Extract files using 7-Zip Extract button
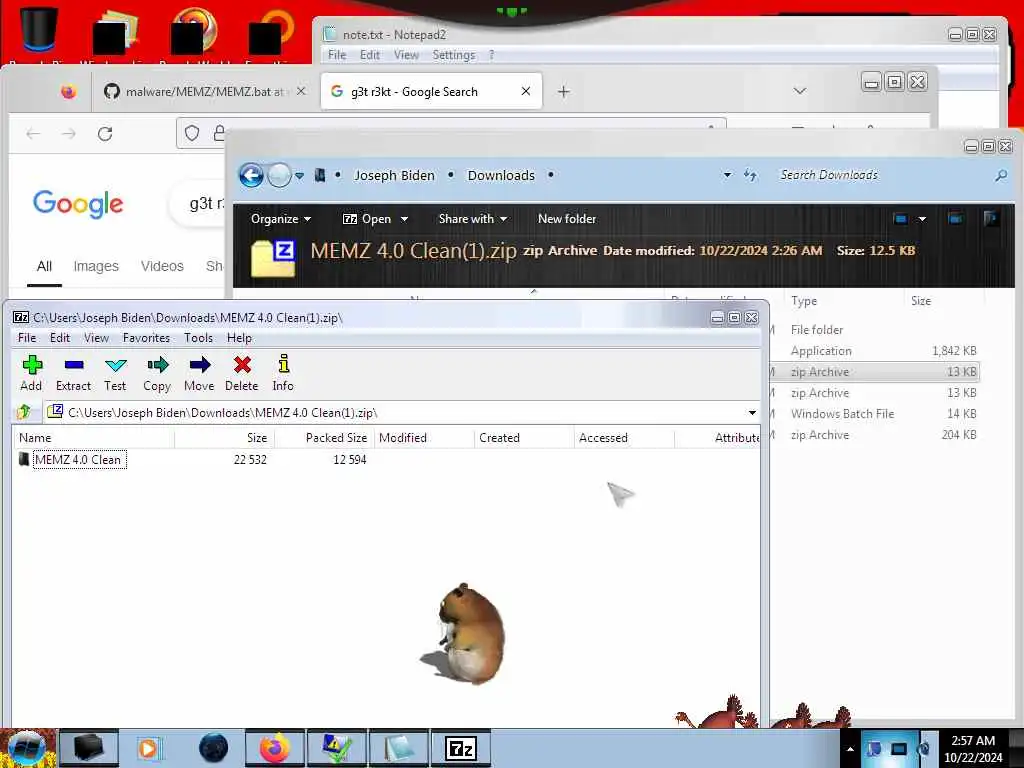1024x768 pixels. pyautogui.click(x=73, y=374)
